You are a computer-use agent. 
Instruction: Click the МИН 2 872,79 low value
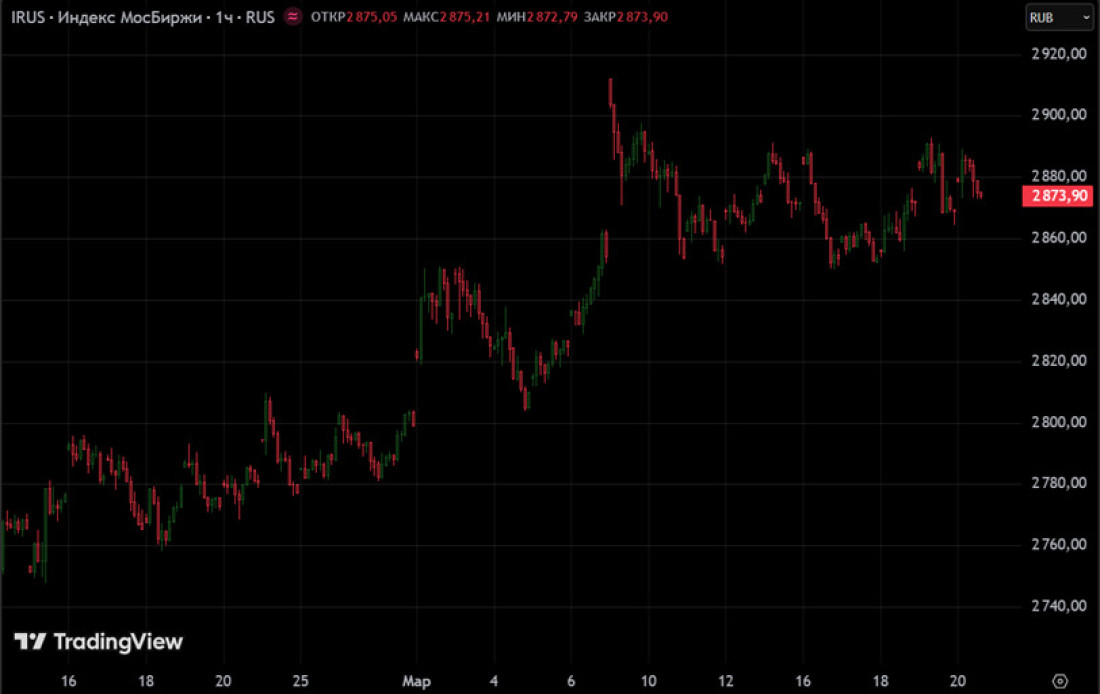pos(537,17)
